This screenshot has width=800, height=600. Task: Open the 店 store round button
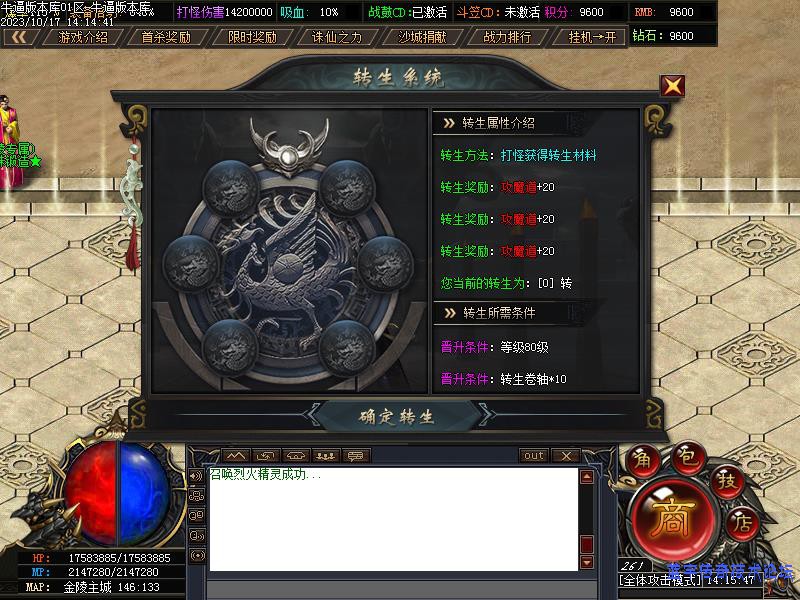click(x=742, y=522)
